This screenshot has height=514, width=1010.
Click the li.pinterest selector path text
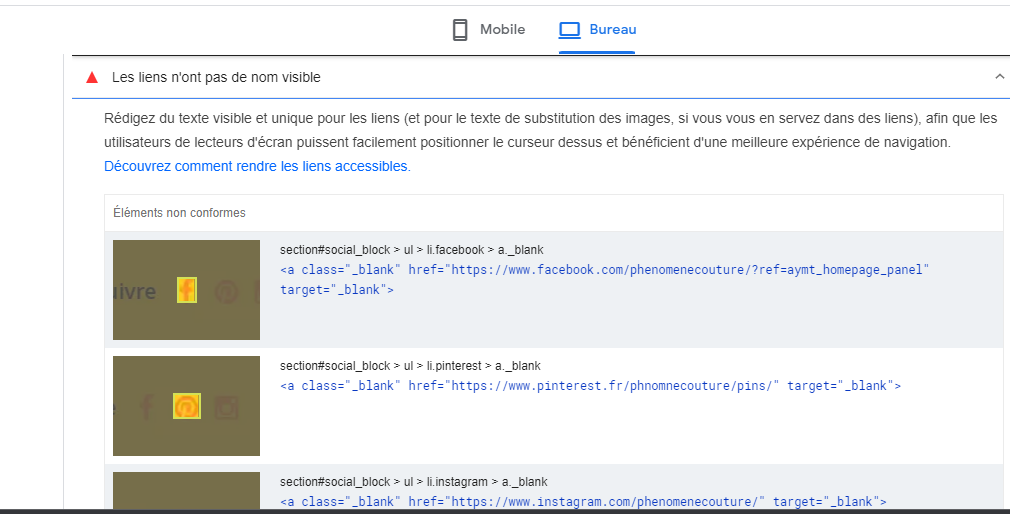[410, 366]
